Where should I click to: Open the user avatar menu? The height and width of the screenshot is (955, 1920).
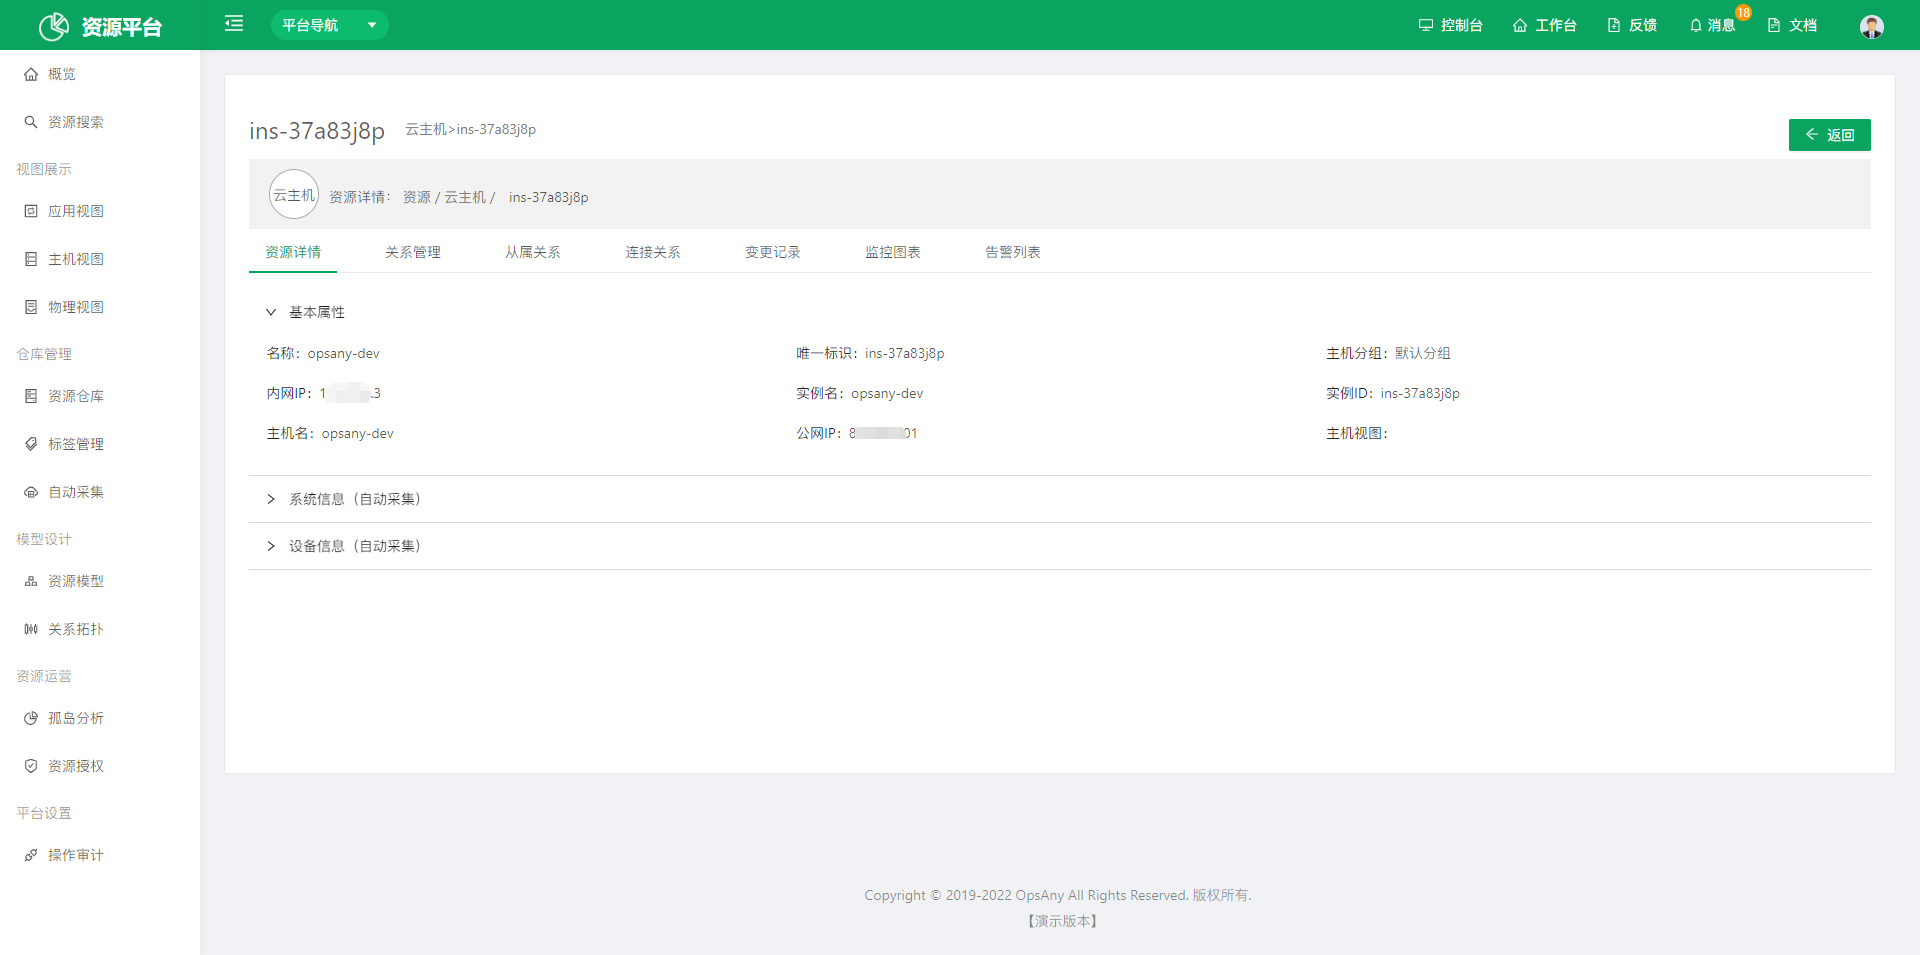click(x=1872, y=26)
